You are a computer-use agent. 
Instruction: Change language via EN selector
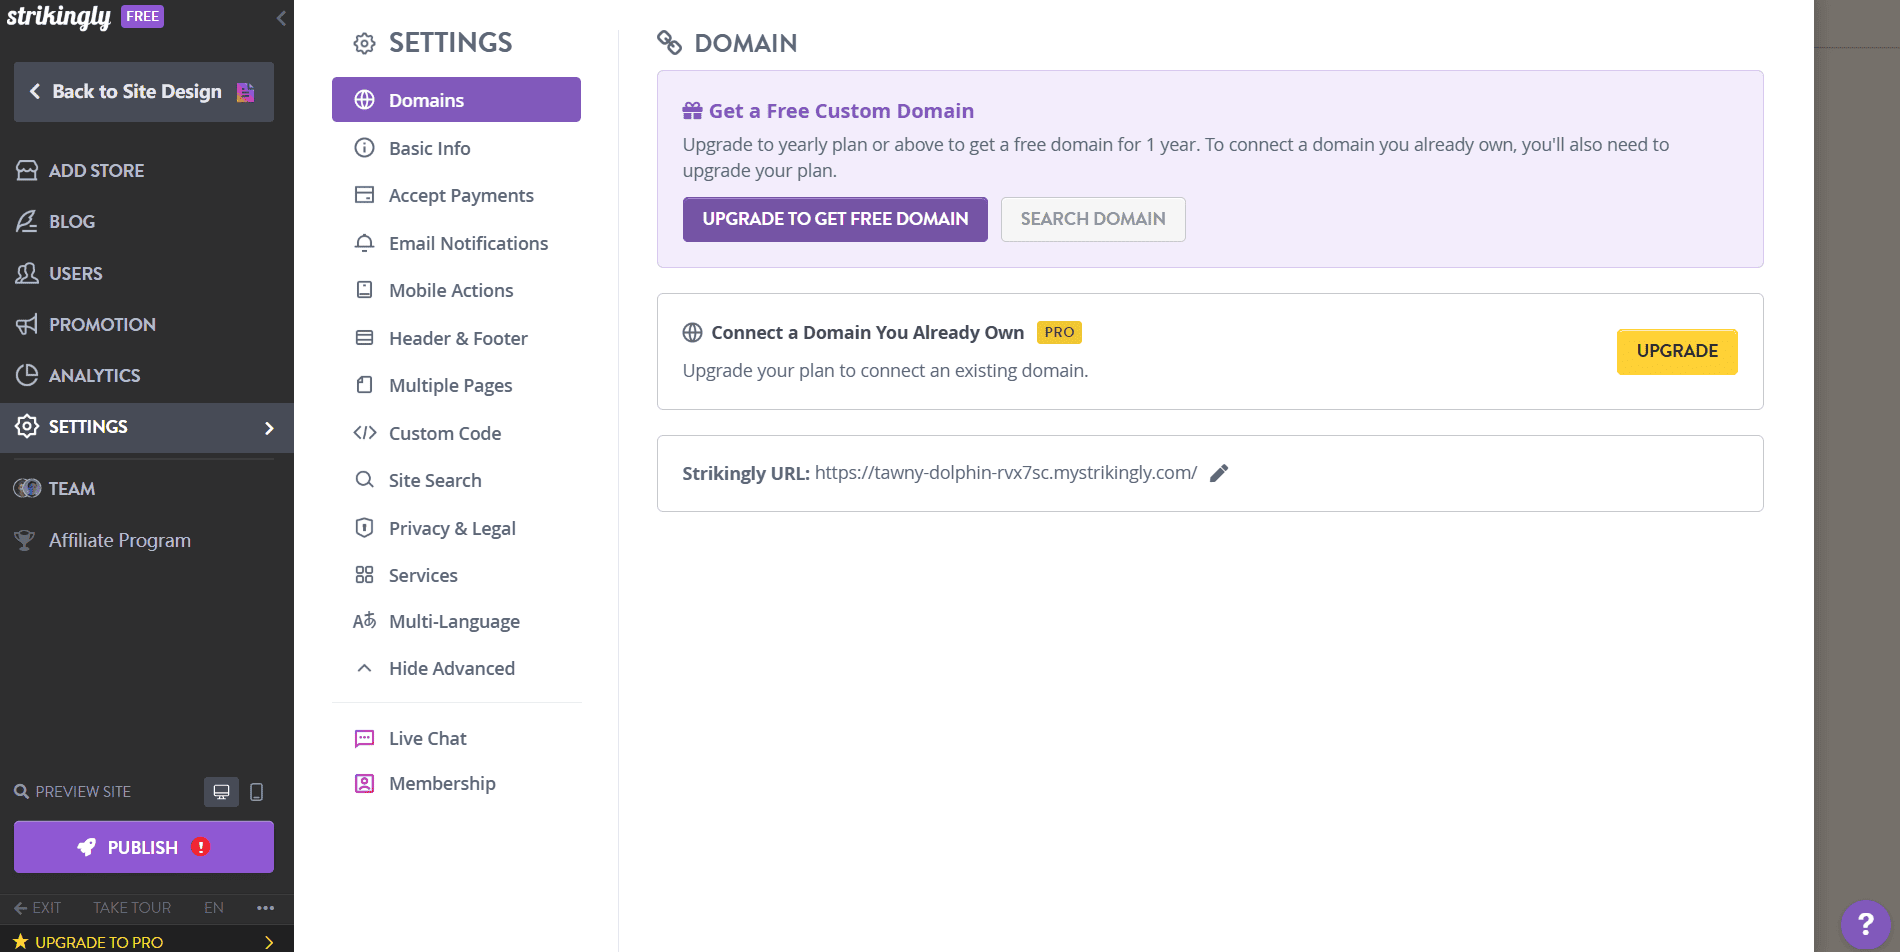pos(214,908)
